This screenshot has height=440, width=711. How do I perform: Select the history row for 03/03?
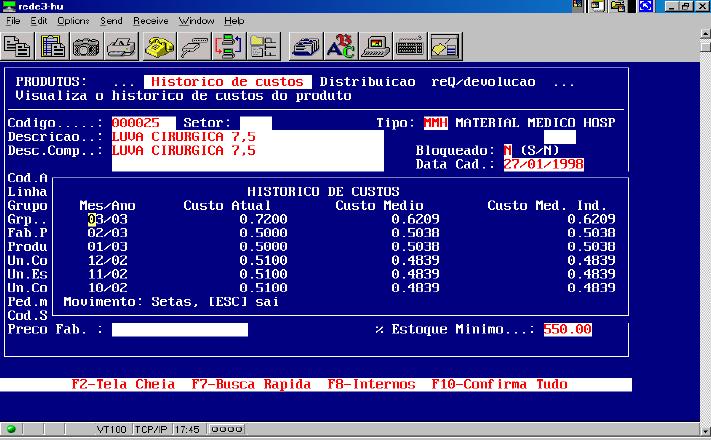click(351, 219)
